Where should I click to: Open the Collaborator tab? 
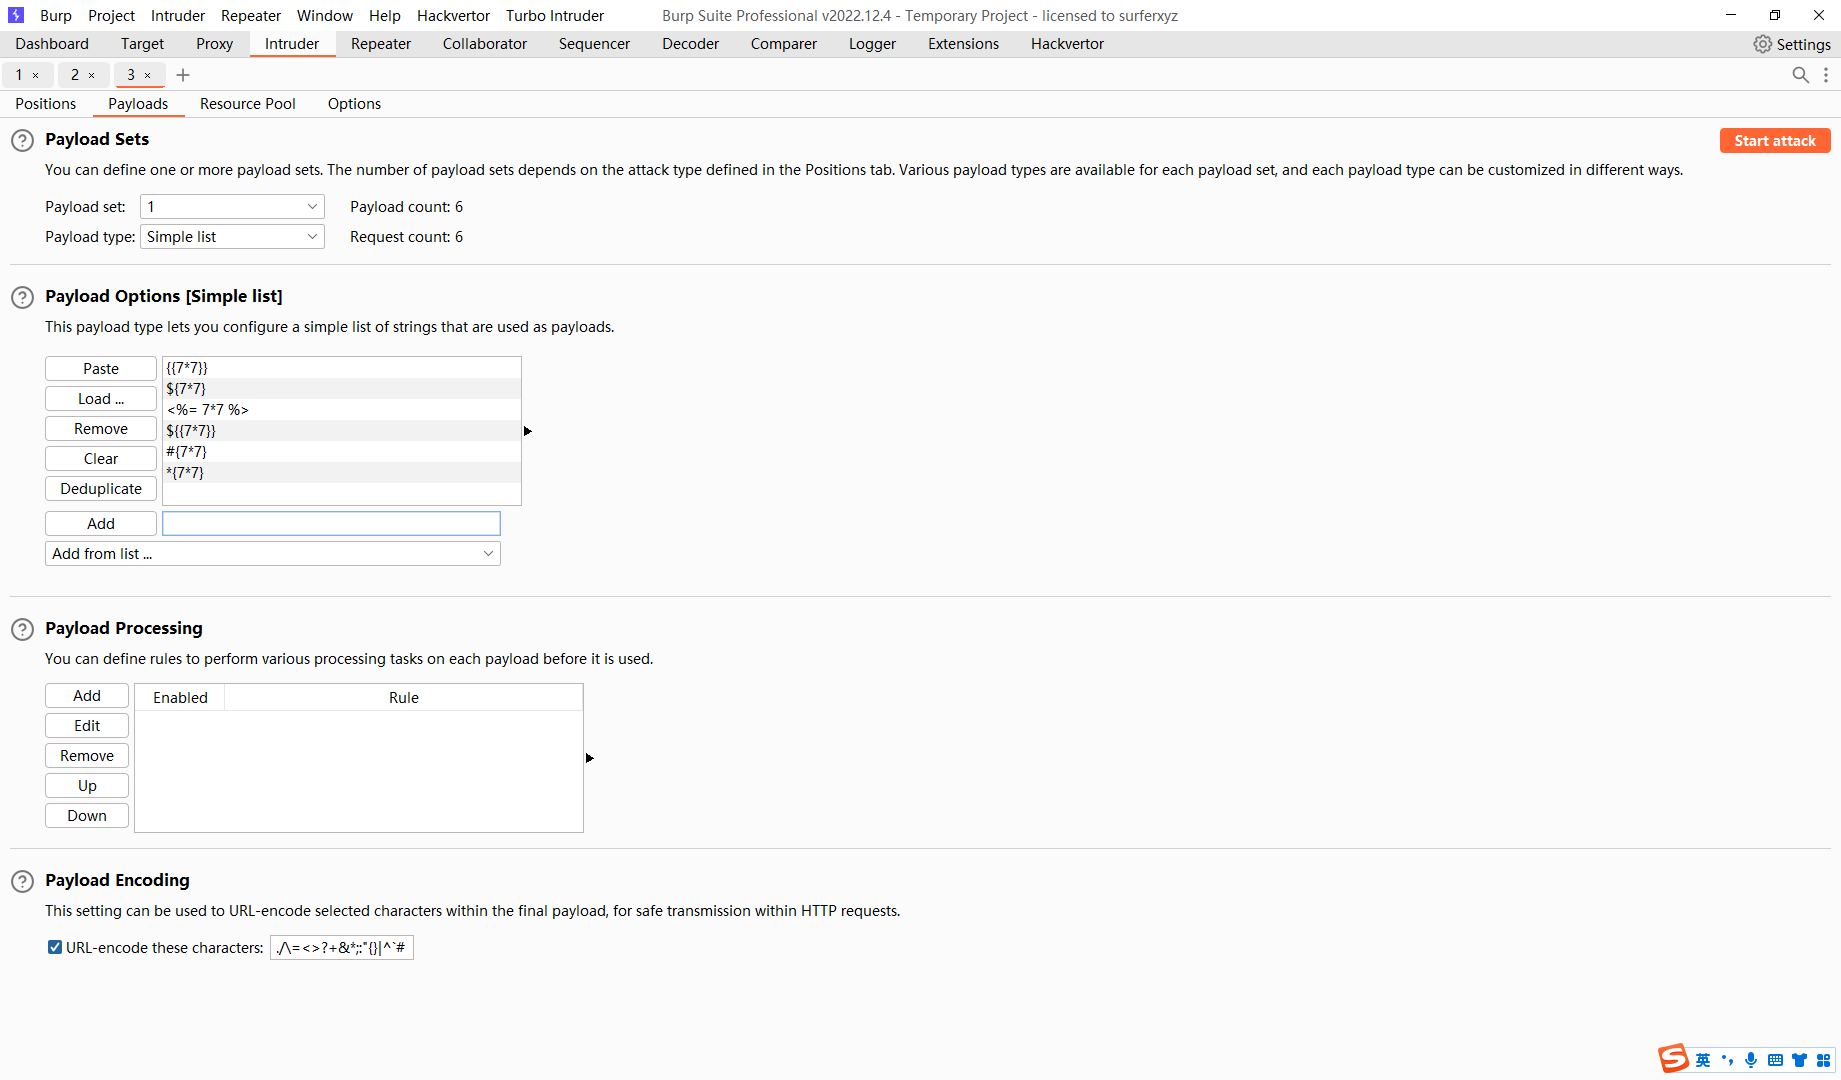tap(485, 44)
